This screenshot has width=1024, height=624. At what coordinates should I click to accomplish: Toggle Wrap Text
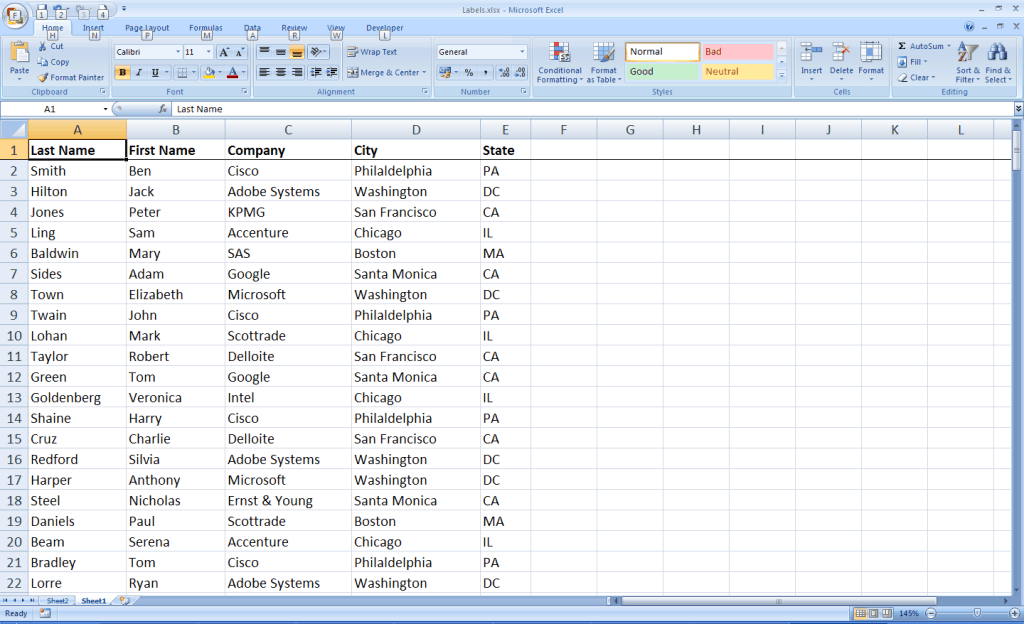[x=372, y=52]
